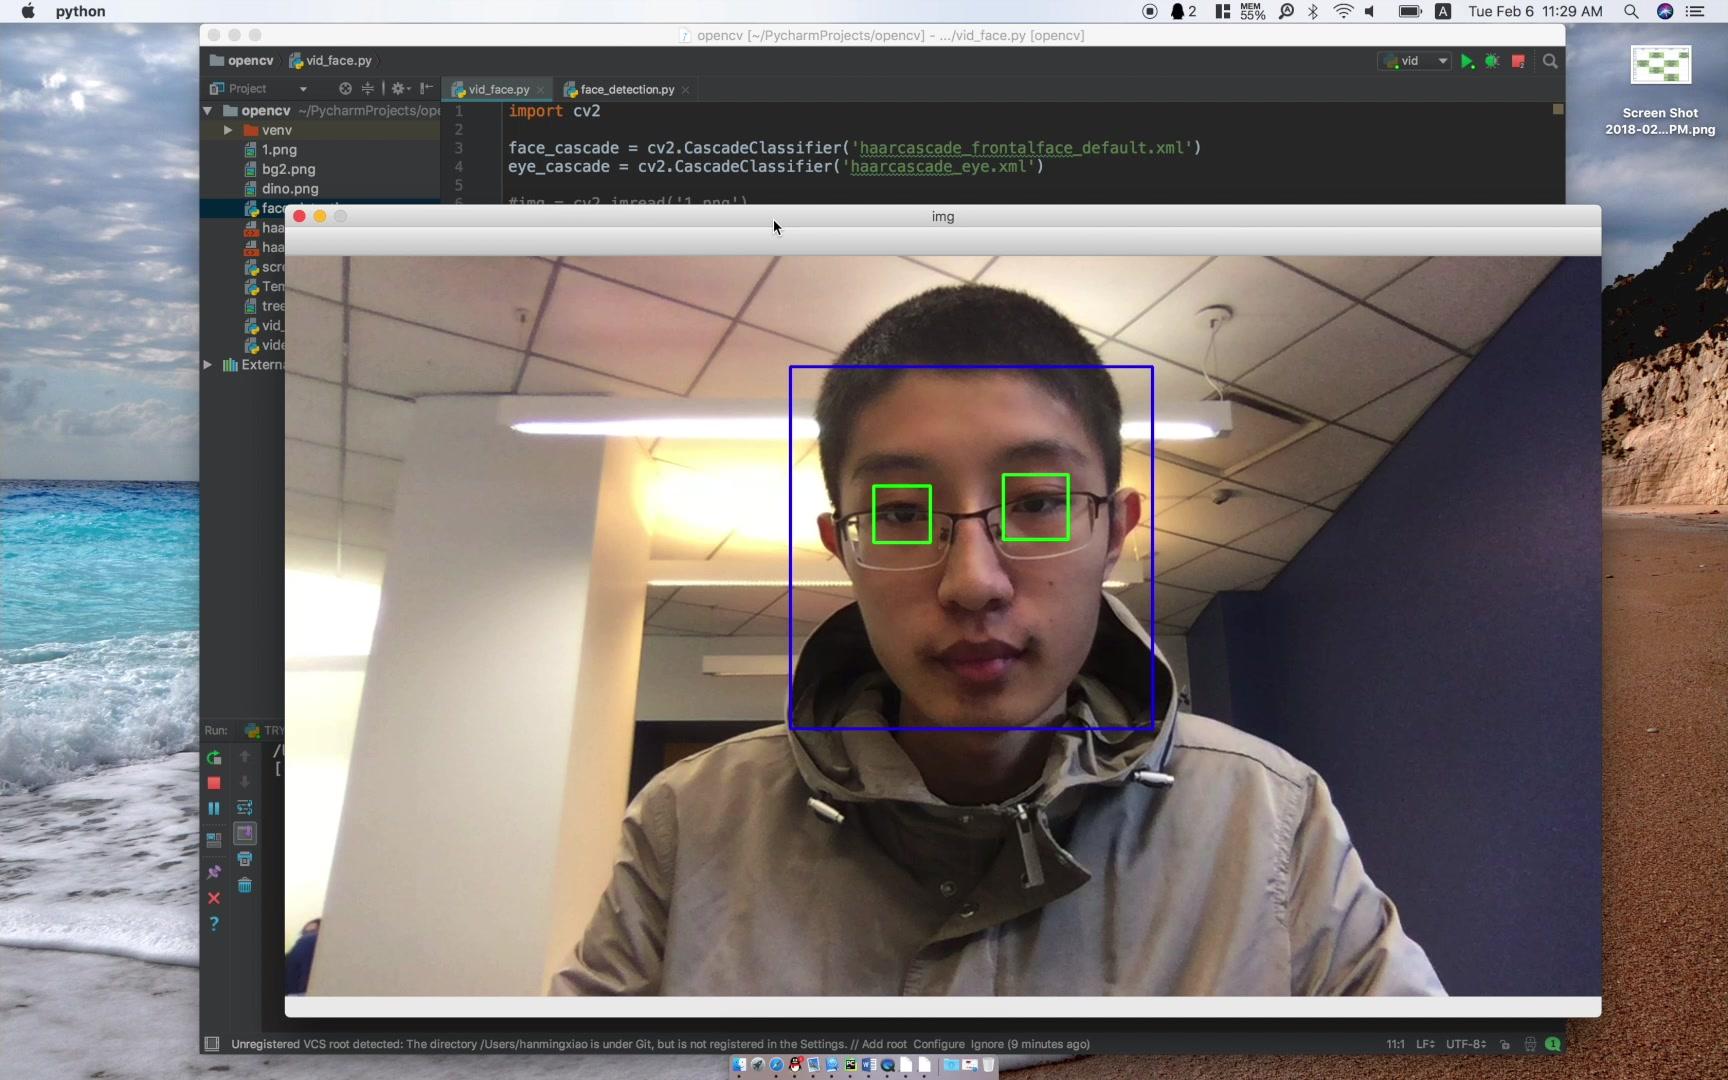1728x1080 pixels.
Task: Open Spotlight search in the macOS menu bar
Action: coord(1631,11)
